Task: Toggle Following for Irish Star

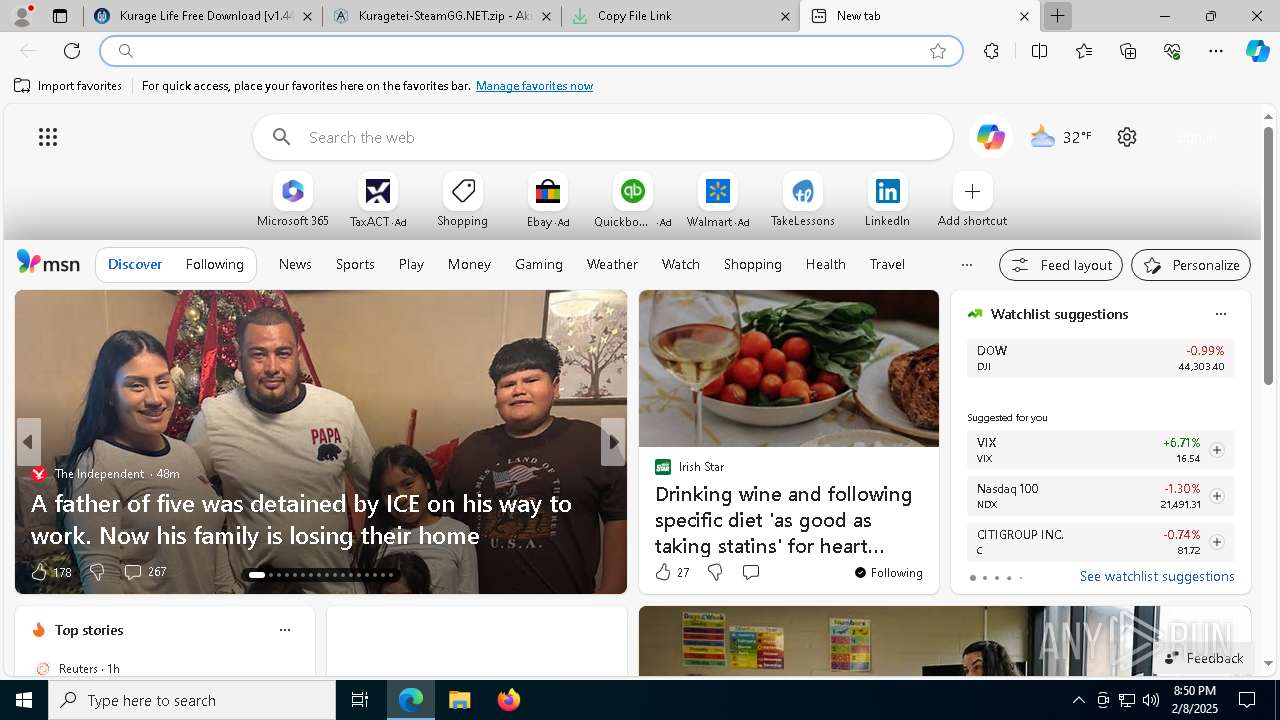Action: tap(888, 573)
